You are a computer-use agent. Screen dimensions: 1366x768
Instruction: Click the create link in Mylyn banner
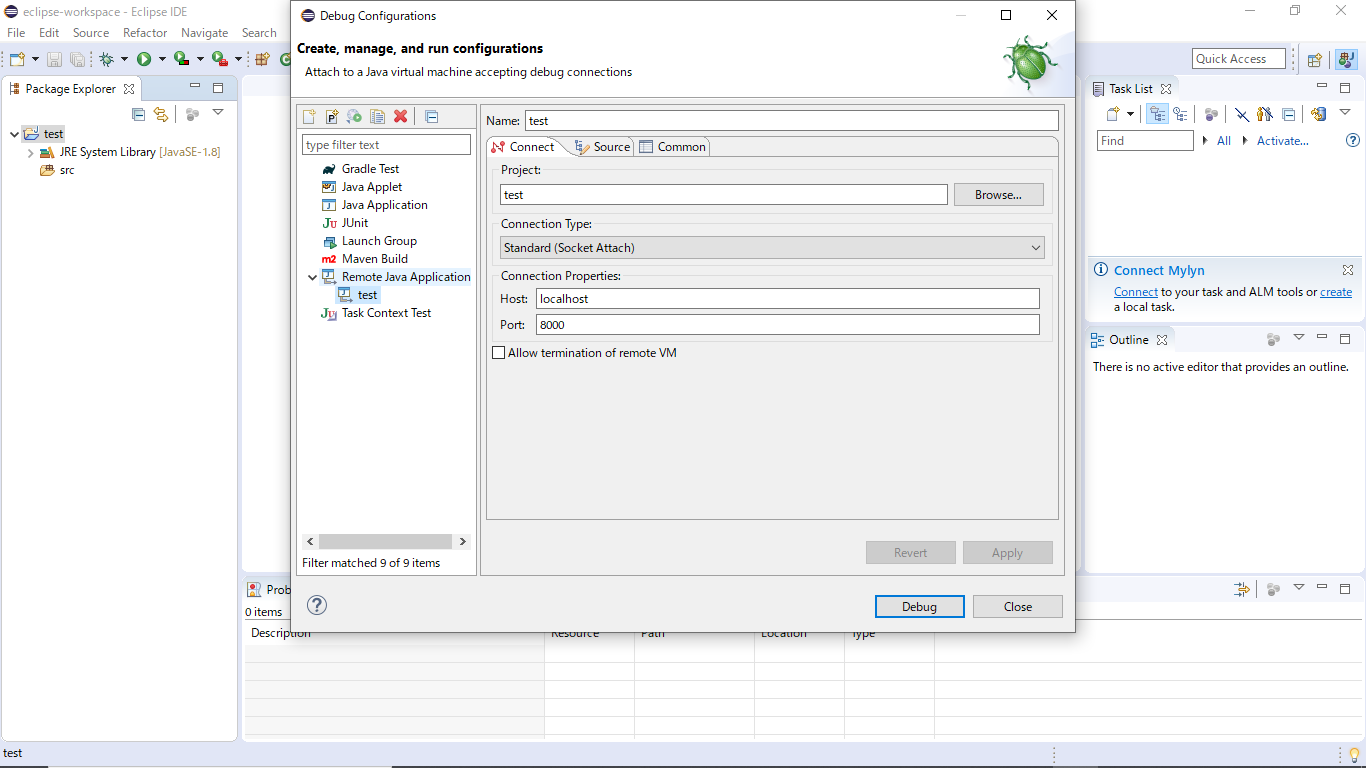pyautogui.click(x=1336, y=292)
